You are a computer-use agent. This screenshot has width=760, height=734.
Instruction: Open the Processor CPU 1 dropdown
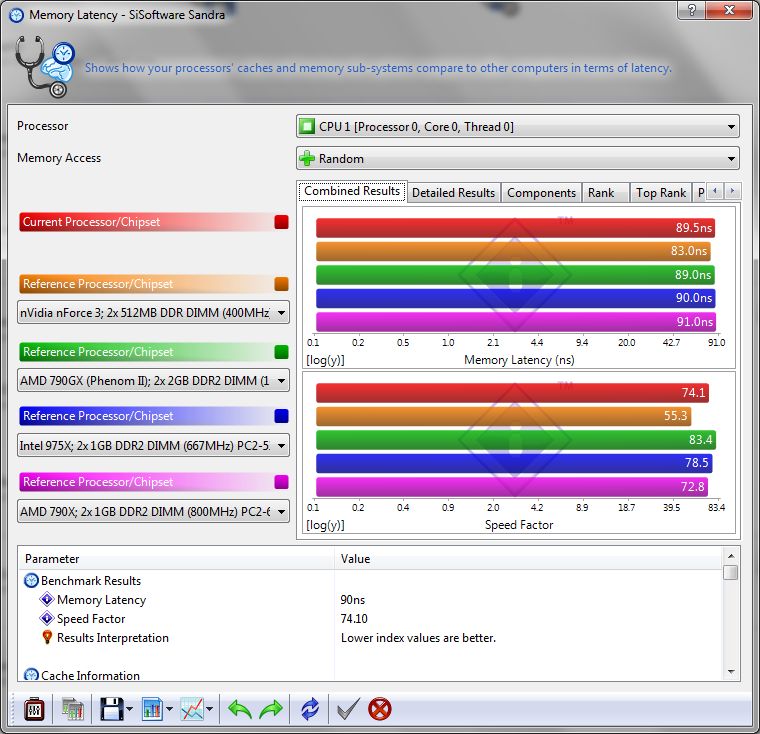(517, 127)
